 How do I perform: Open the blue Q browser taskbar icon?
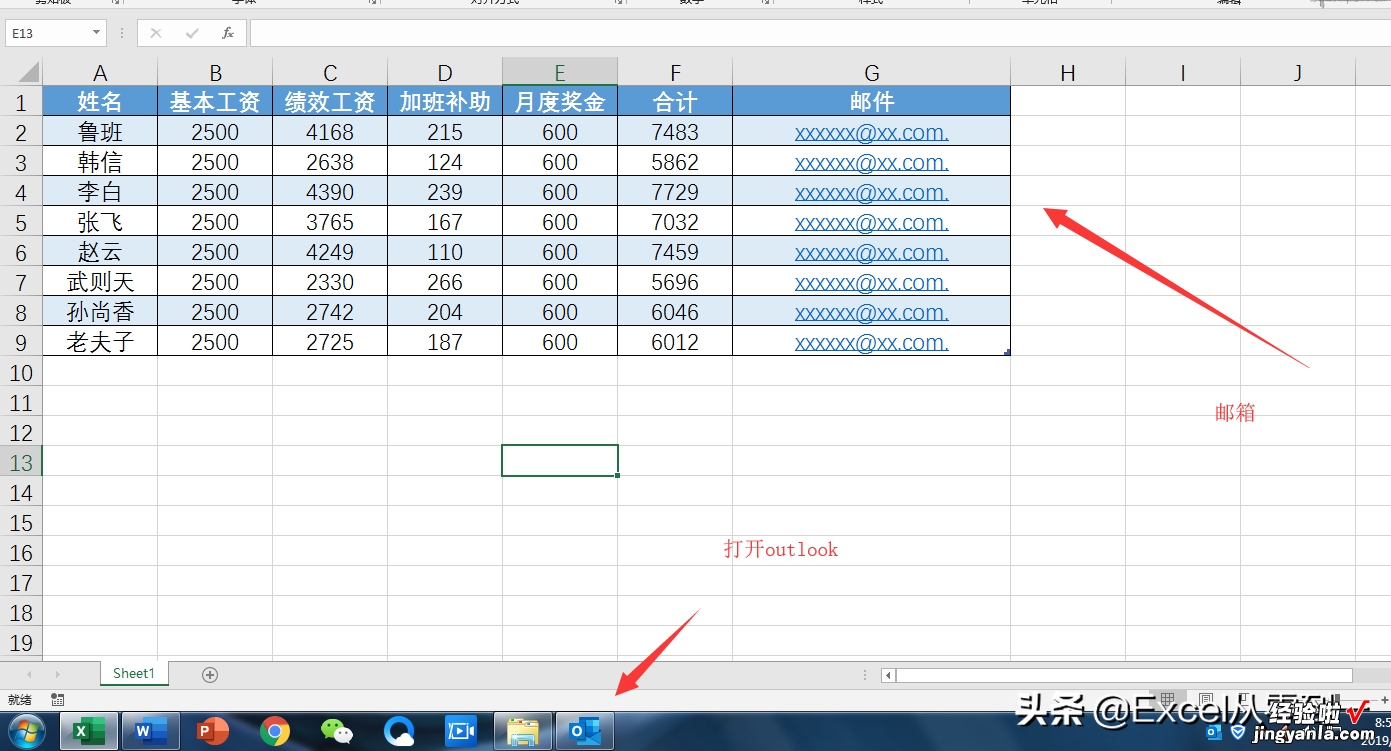pos(399,732)
